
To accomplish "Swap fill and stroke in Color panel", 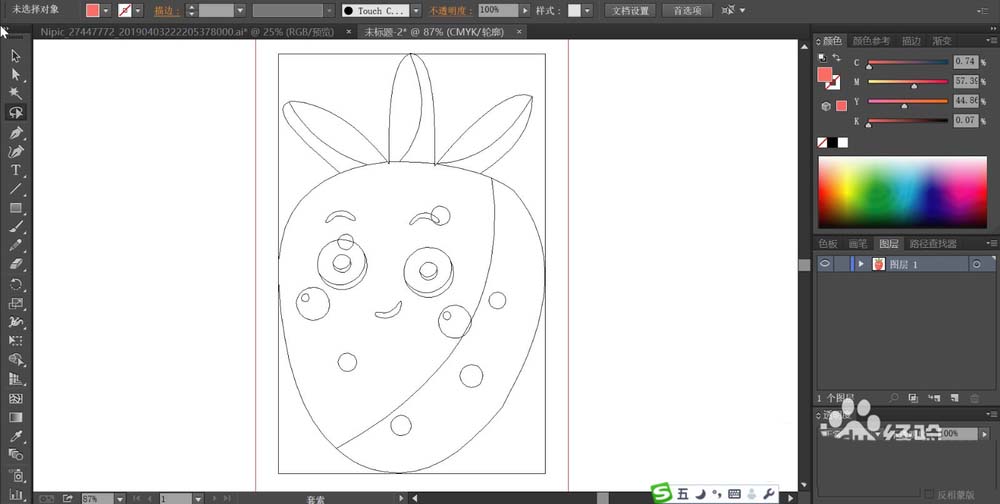I will click(x=837, y=57).
